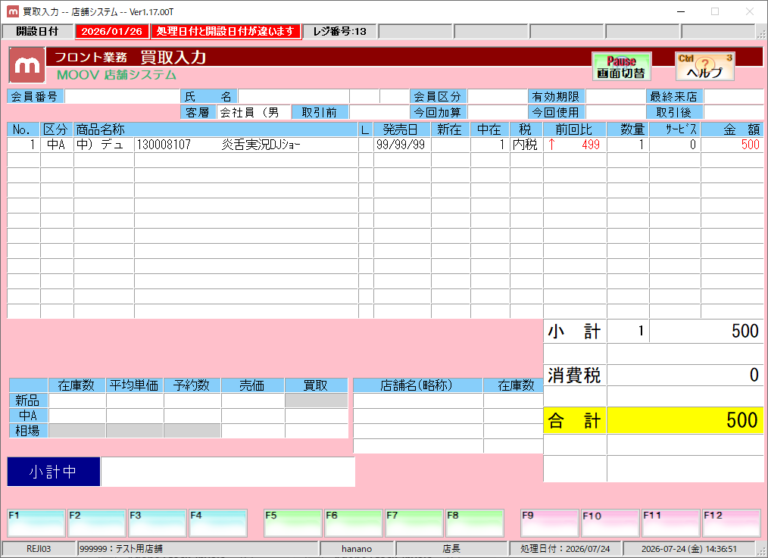Click the 会員番号 input field
Screen dimensions: 768x558
[122, 97]
